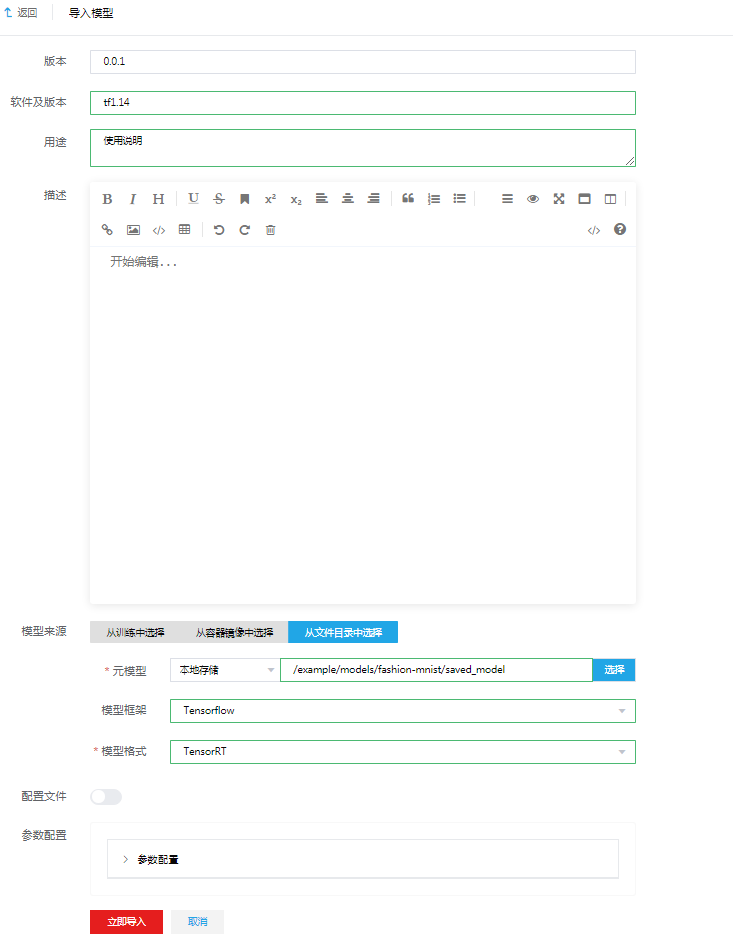Underline text via the U icon
This screenshot has height=946, width=733.
tap(193, 198)
